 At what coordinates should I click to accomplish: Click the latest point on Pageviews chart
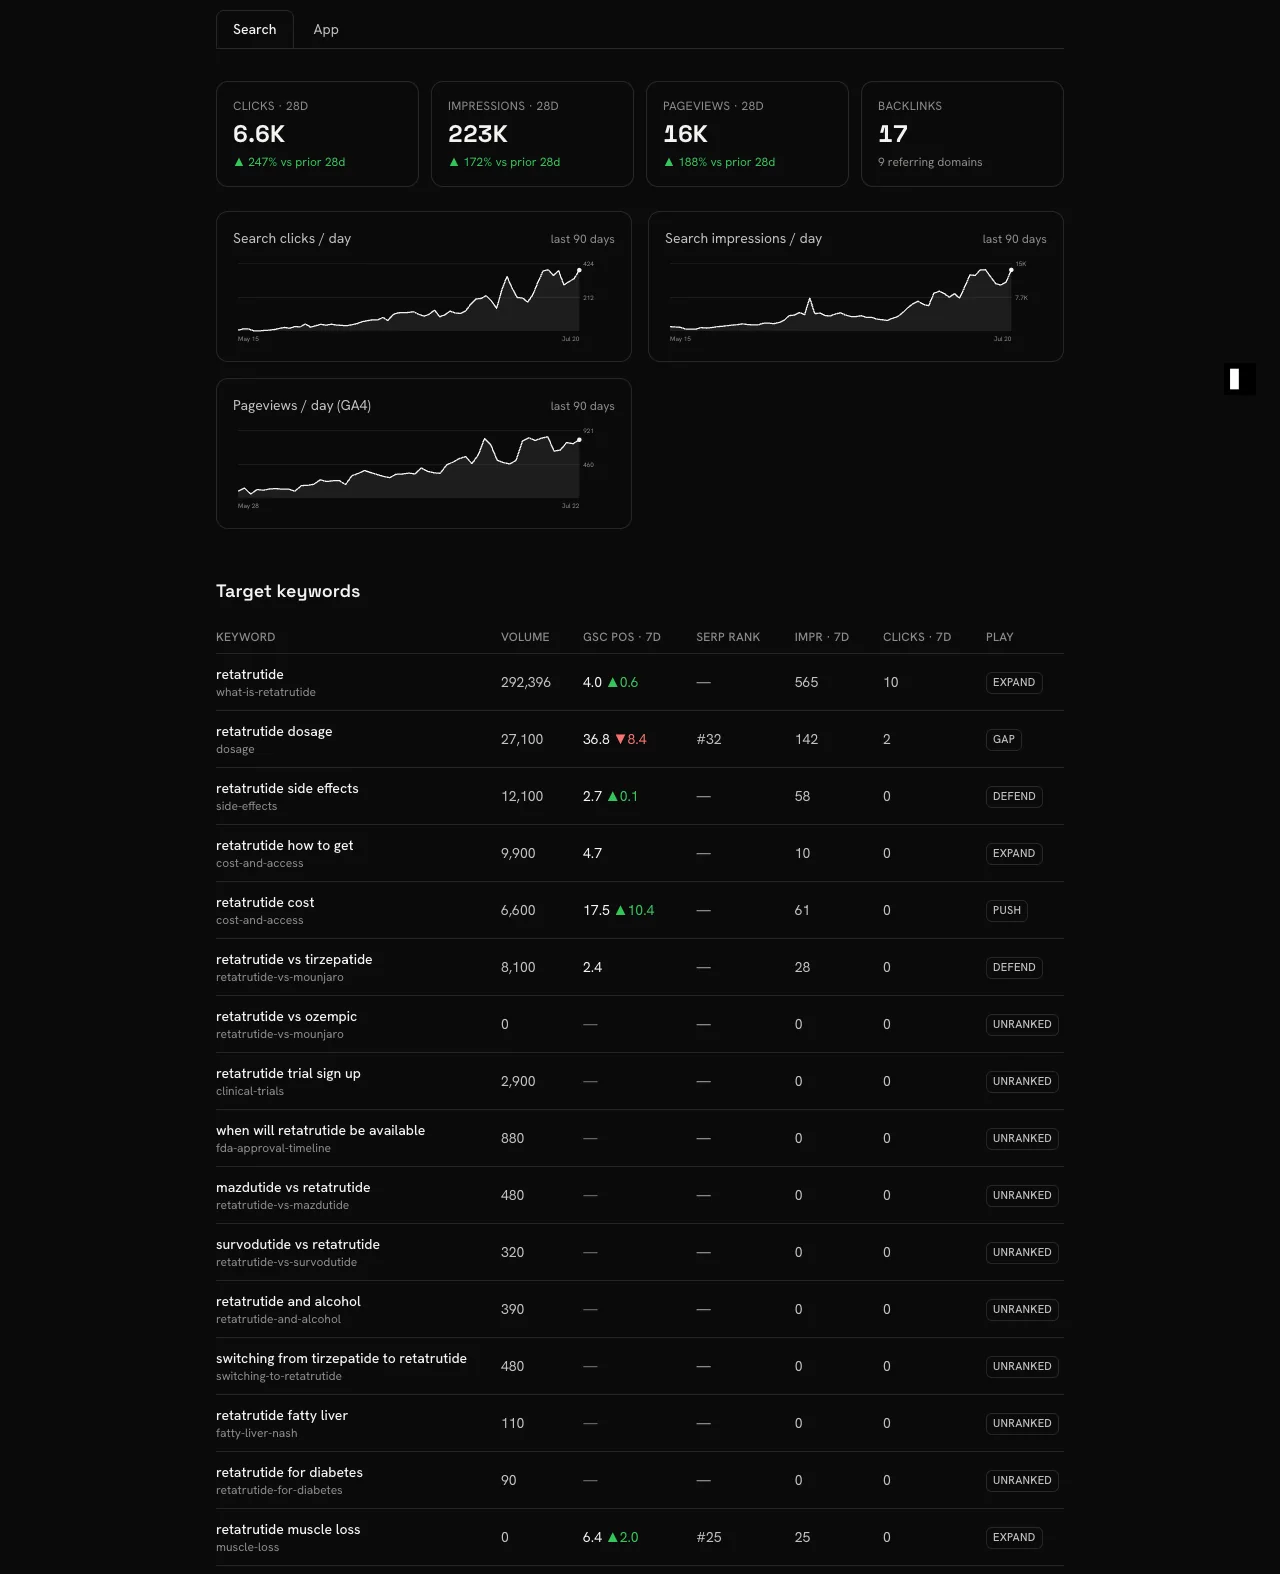[579, 439]
